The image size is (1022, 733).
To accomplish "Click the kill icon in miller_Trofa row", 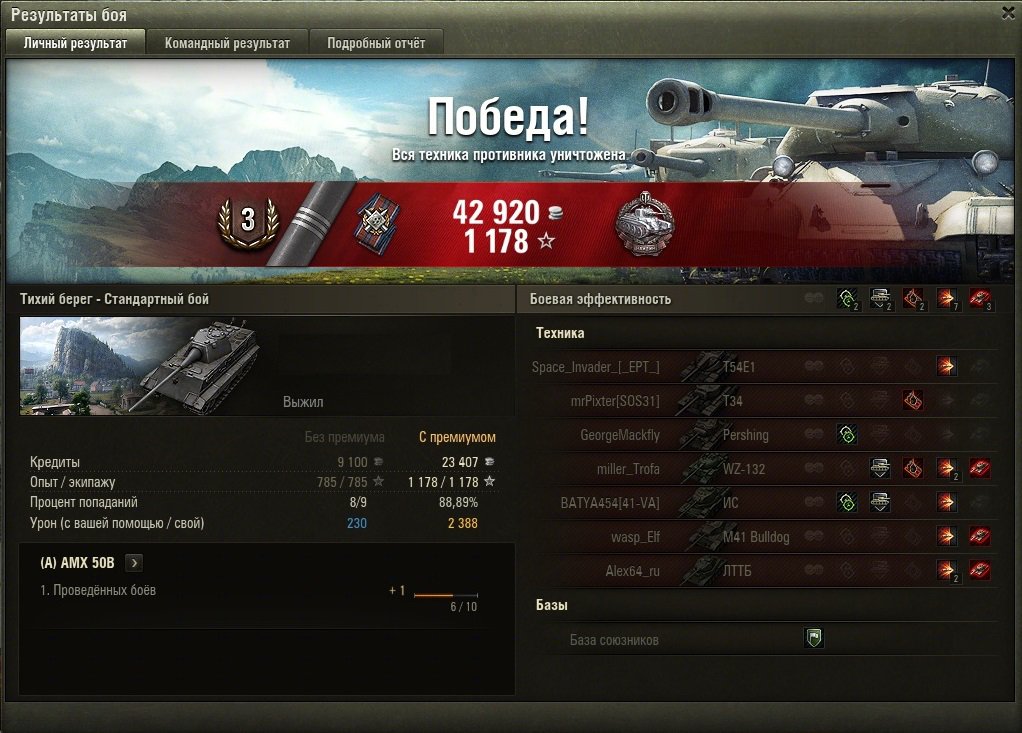I will pyautogui.click(x=980, y=468).
